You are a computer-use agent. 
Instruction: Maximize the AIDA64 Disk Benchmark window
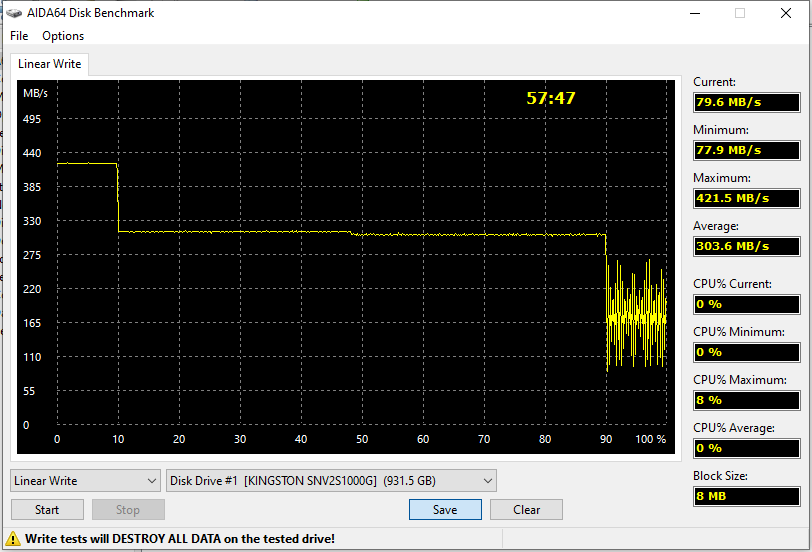(740, 13)
